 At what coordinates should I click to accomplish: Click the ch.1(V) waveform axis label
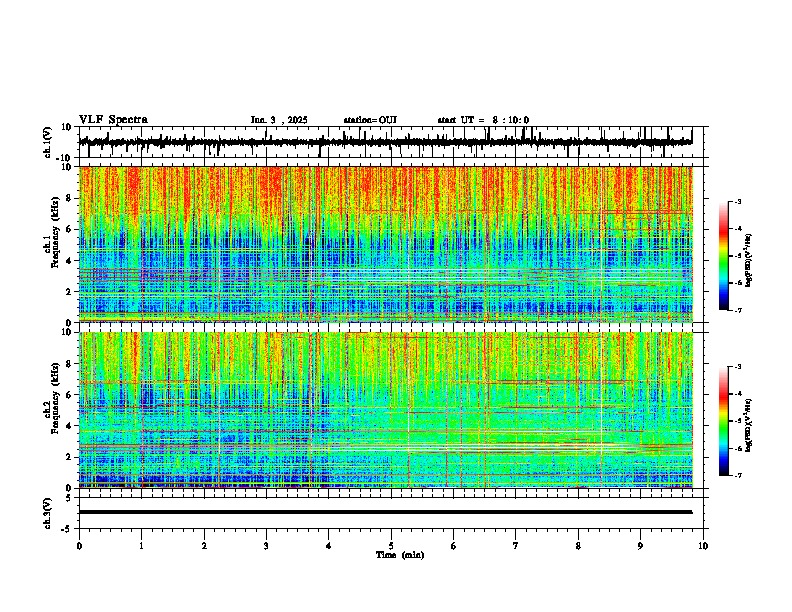click(x=48, y=142)
